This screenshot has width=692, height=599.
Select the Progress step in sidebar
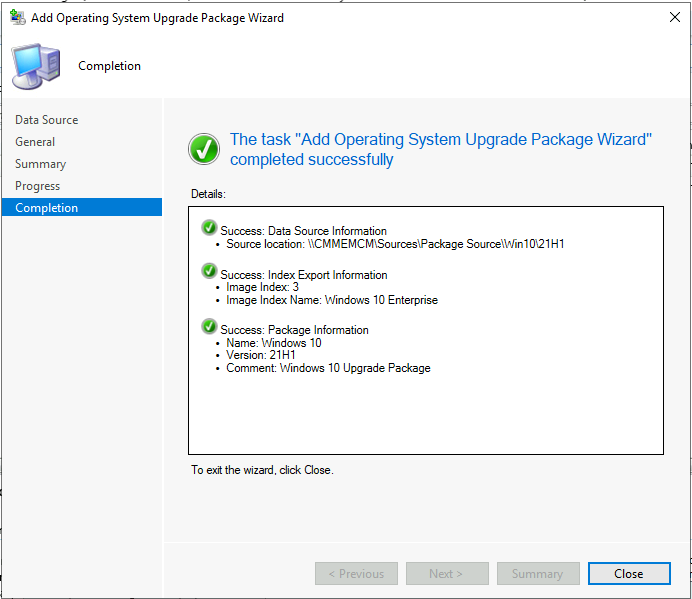[x=38, y=186]
